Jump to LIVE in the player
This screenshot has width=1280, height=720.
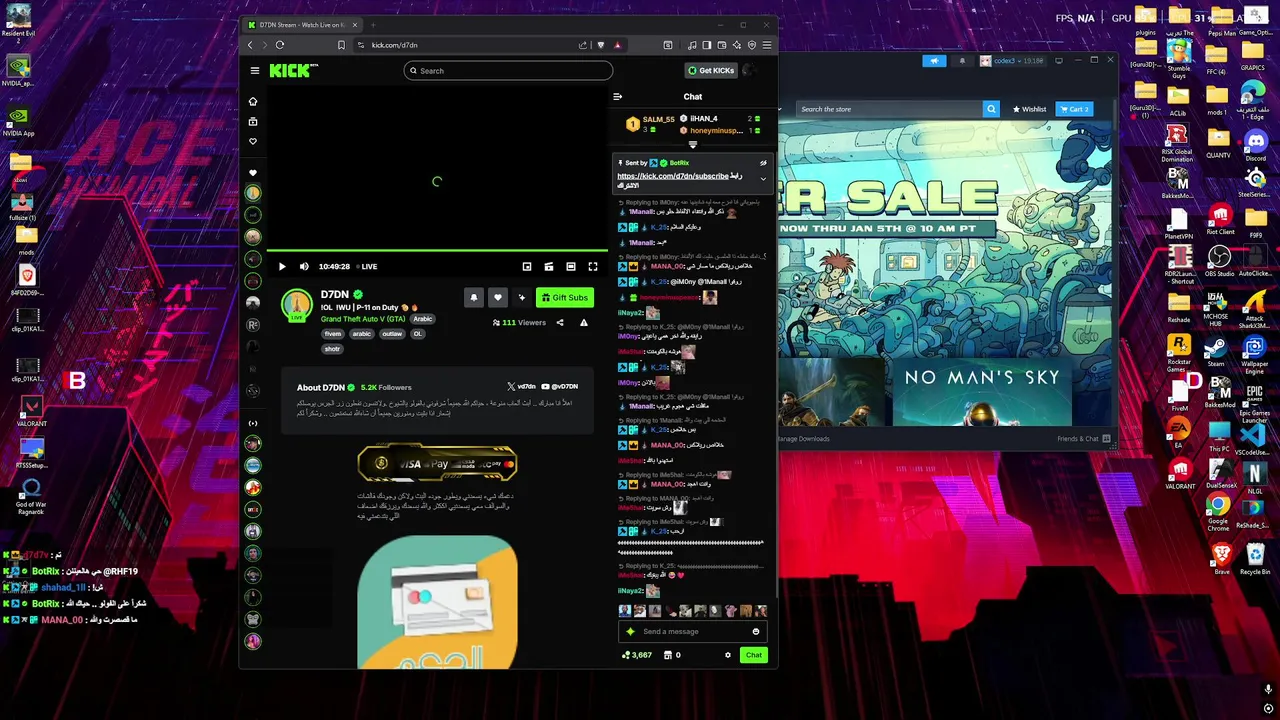pos(366,267)
